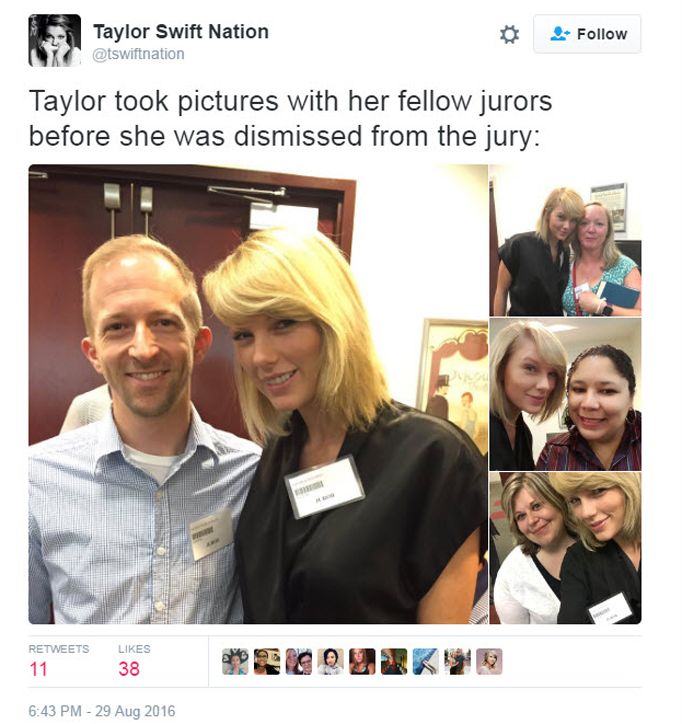
Task: View the 11 retweets count
Action: (x=39, y=669)
